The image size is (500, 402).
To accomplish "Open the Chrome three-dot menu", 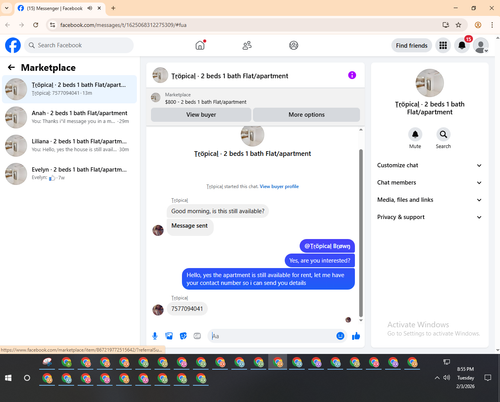I will pyautogui.click(x=492, y=25).
